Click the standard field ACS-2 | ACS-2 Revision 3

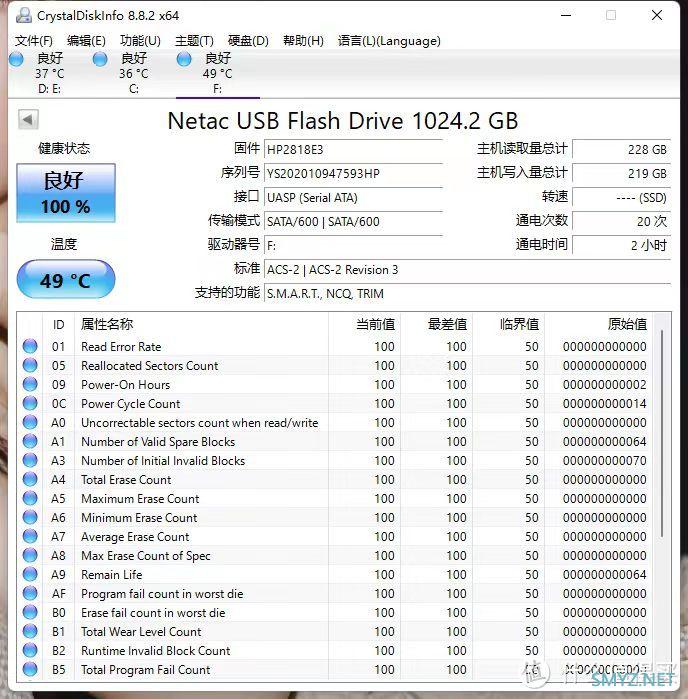pos(467,270)
